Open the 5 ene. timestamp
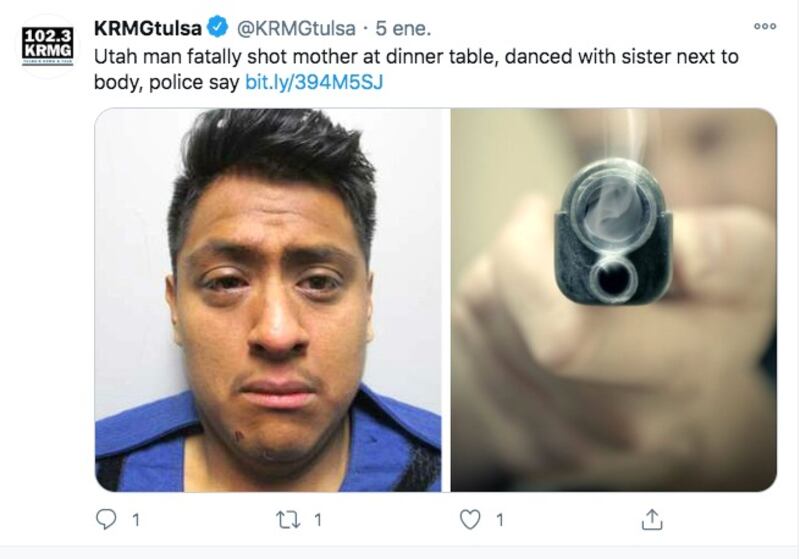800x559 pixels. pyautogui.click(x=403, y=28)
